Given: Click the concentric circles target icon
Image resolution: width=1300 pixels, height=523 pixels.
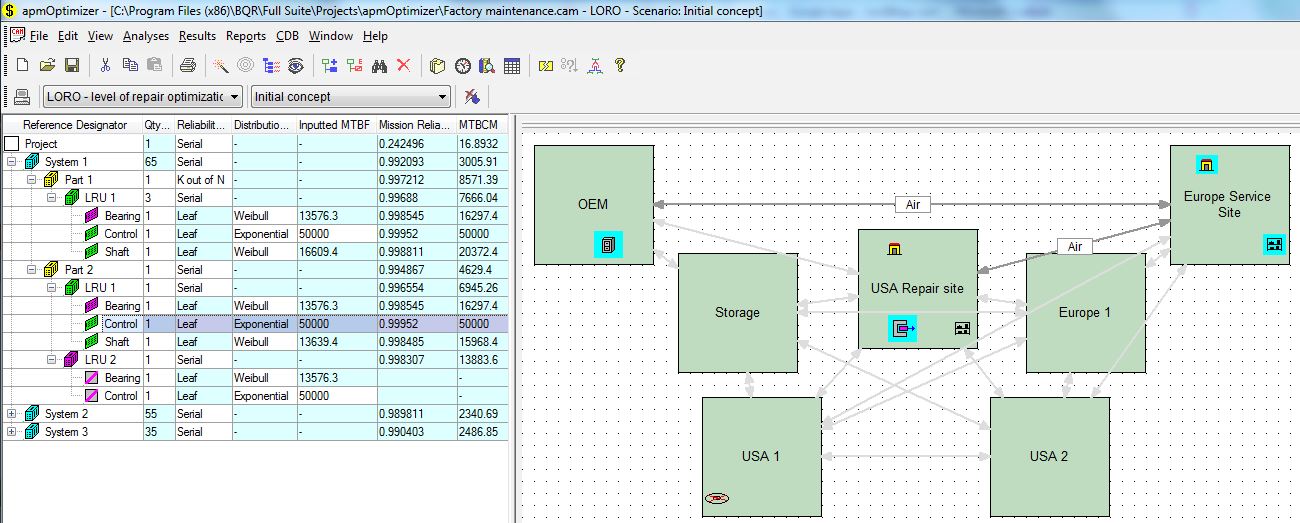Looking at the screenshot, I should [x=246, y=65].
